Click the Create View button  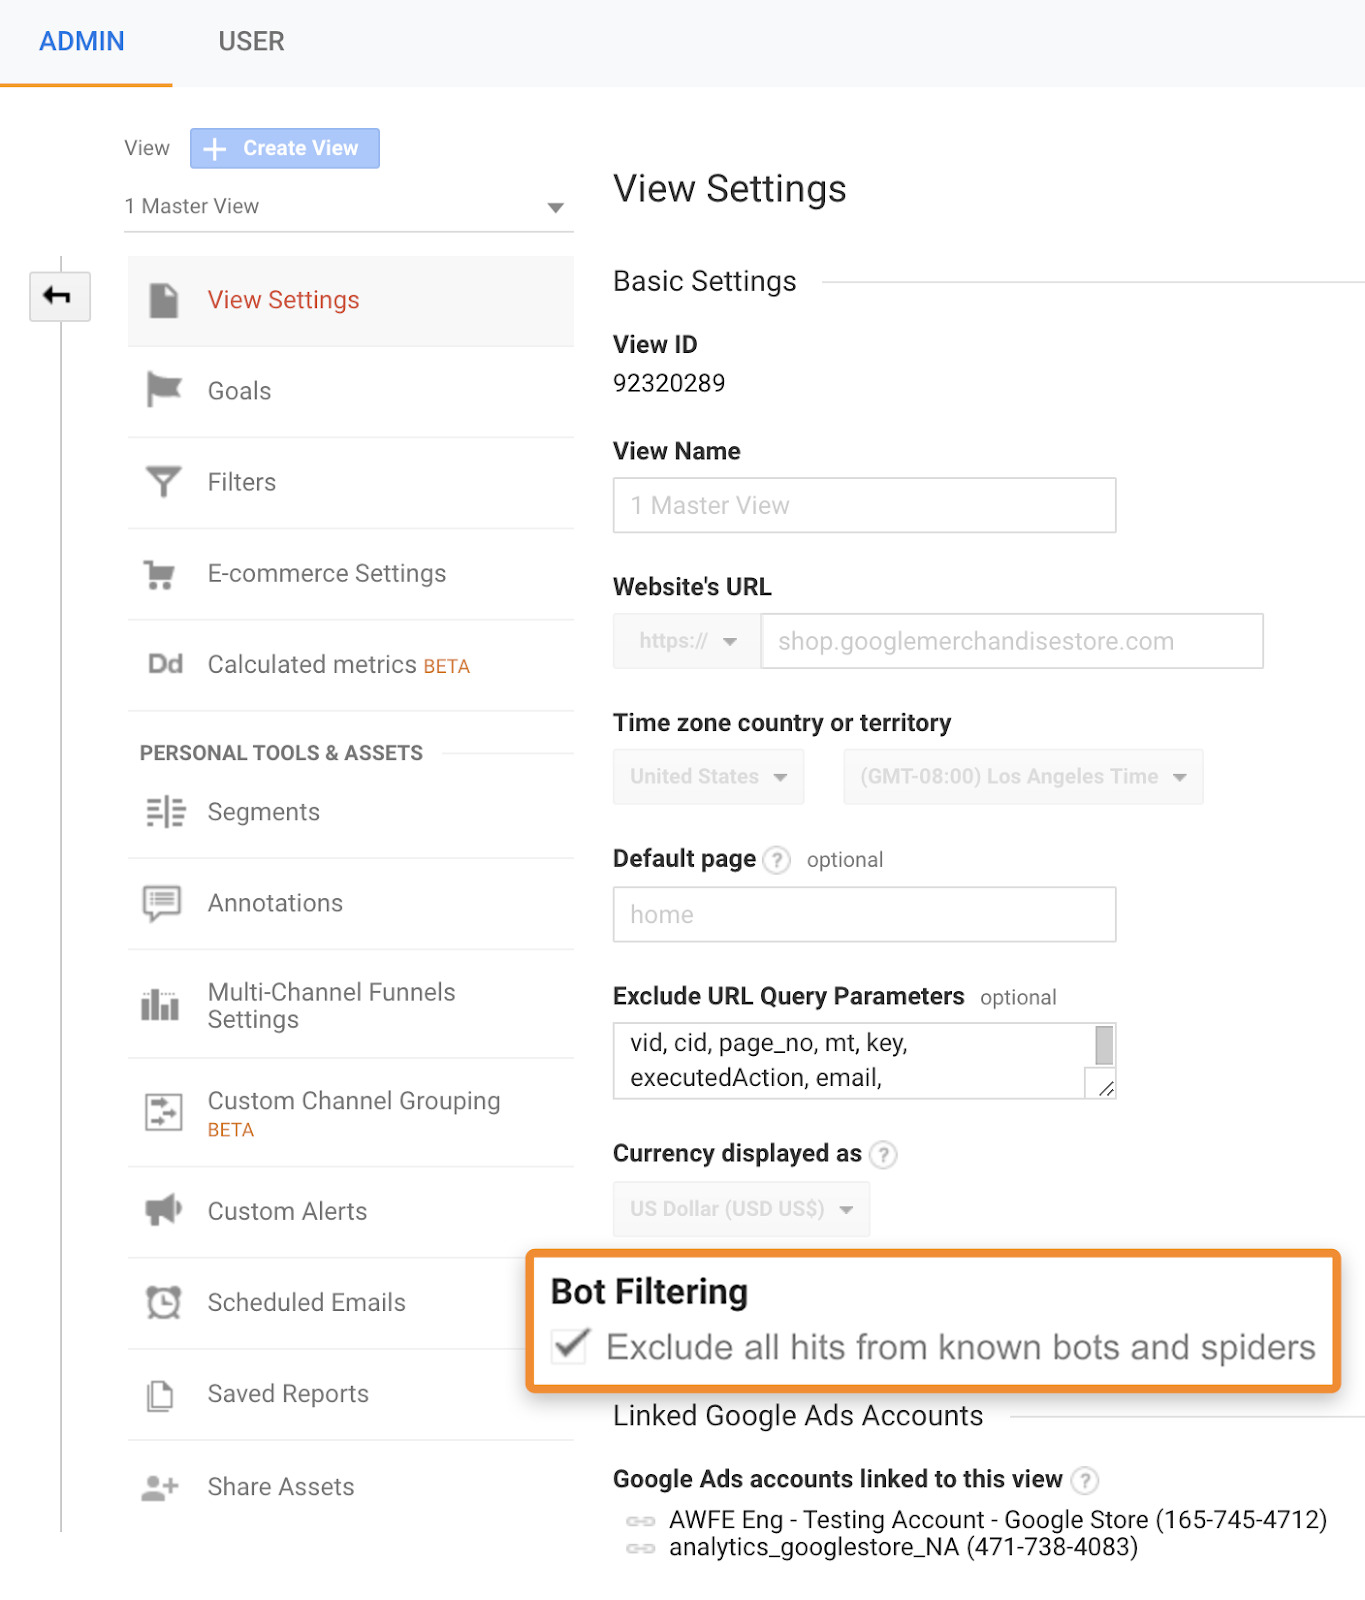[x=285, y=148]
